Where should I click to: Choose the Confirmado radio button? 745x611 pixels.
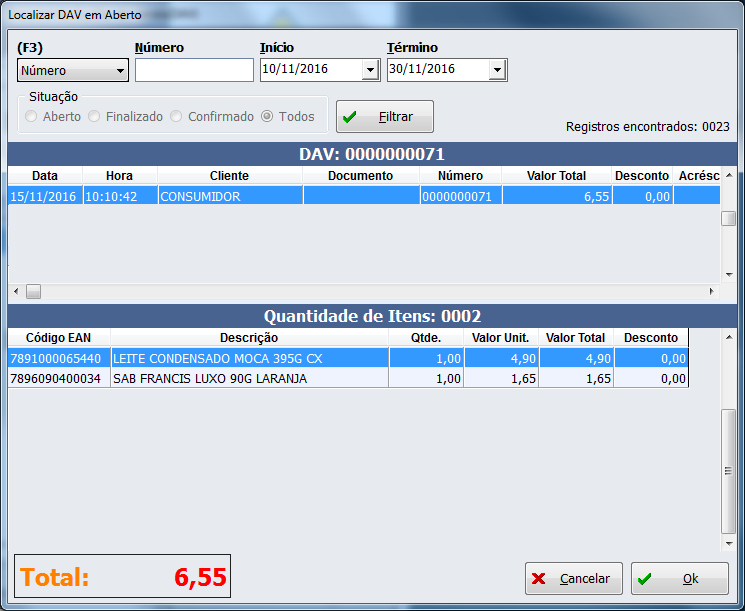point(177,117)
